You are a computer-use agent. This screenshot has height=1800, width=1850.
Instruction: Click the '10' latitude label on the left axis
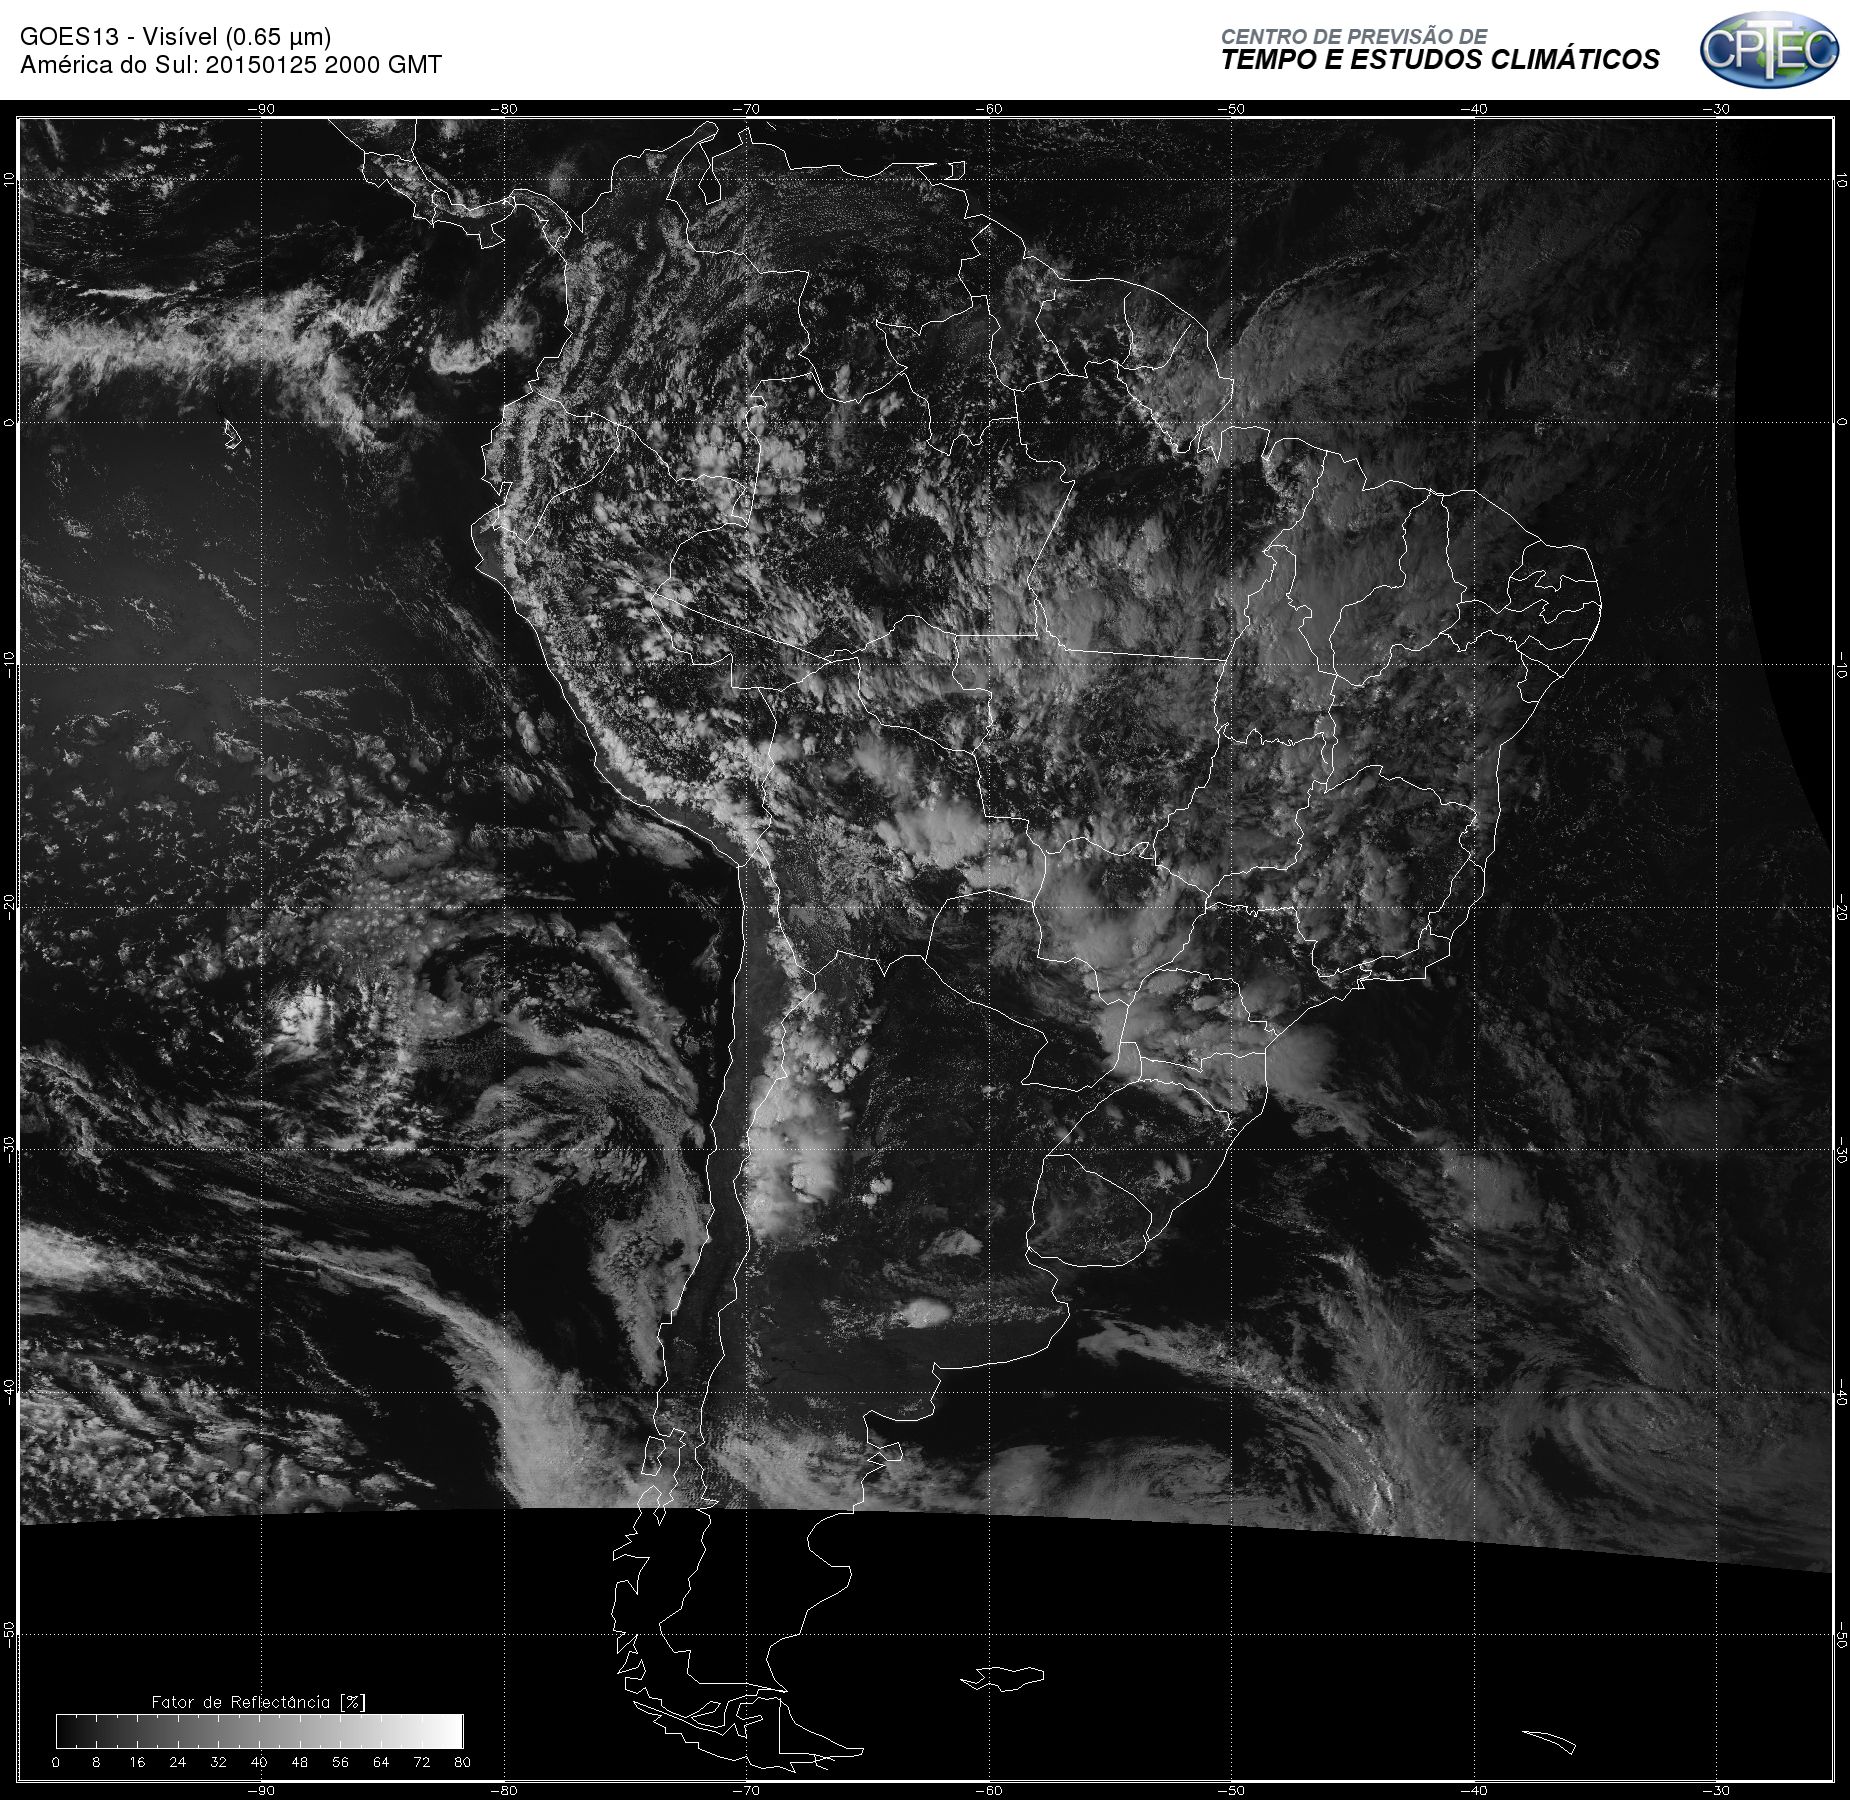pos(9,179)
